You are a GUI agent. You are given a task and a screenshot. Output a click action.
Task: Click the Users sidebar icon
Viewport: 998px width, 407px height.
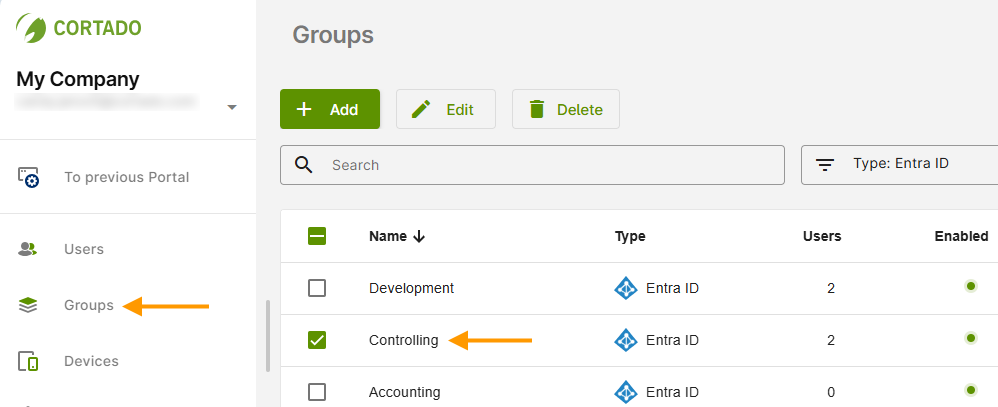point(27,249)
